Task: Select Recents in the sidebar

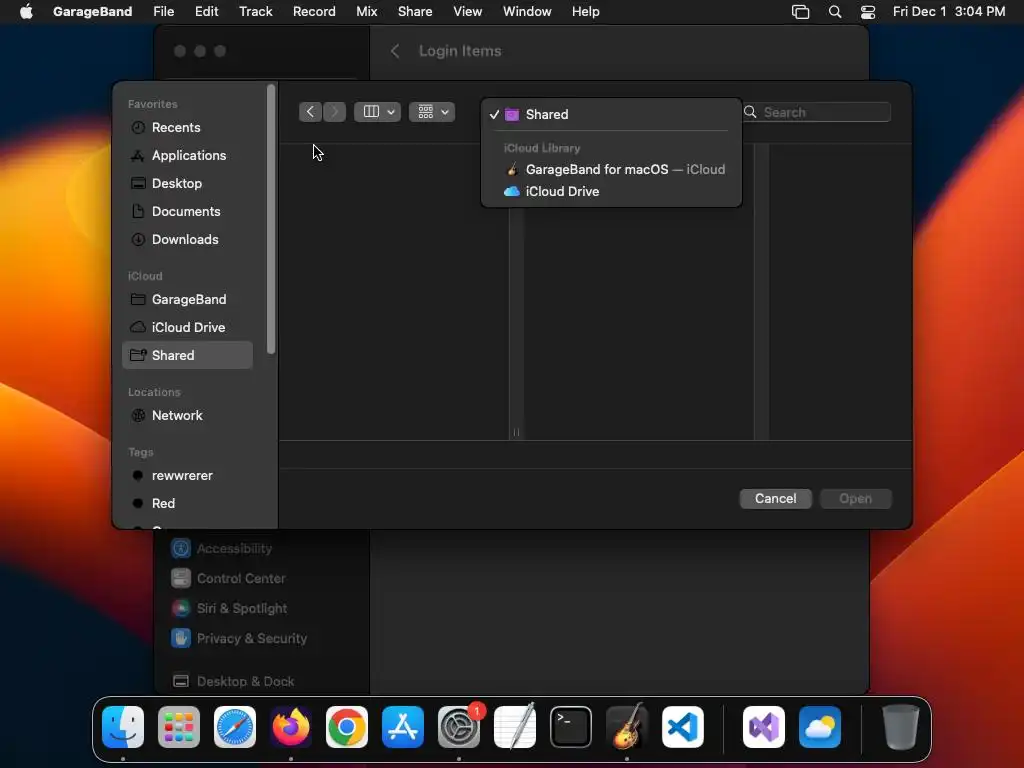Action: coord(187,127)
